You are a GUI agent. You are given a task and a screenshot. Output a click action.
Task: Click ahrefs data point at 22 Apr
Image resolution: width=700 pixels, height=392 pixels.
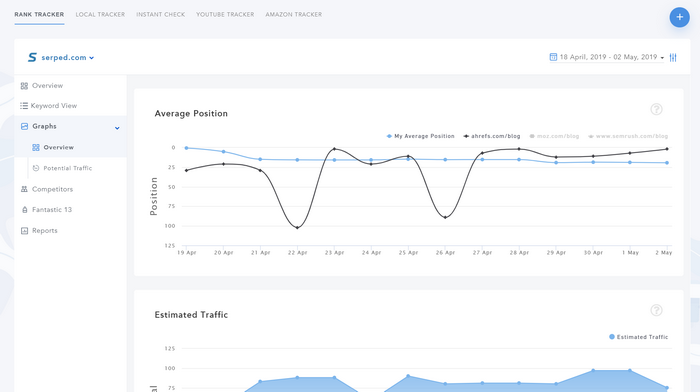coord(297,228)
